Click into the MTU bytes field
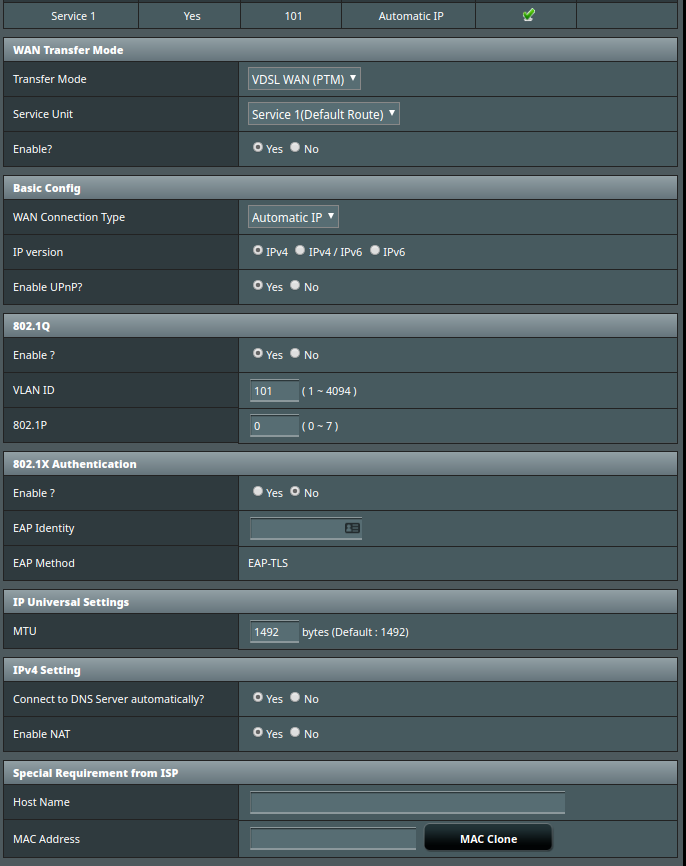Screen dimensions: 686x866 (274, 632)
